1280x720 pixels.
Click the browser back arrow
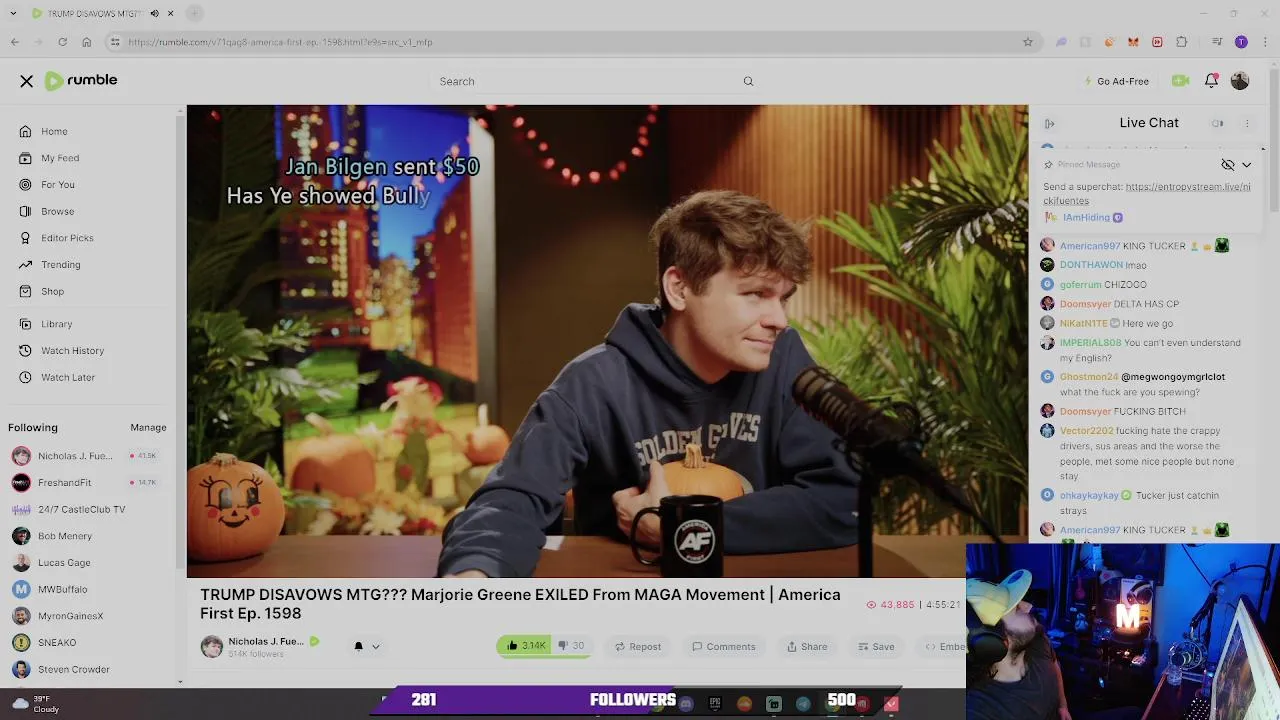point(15,42)
